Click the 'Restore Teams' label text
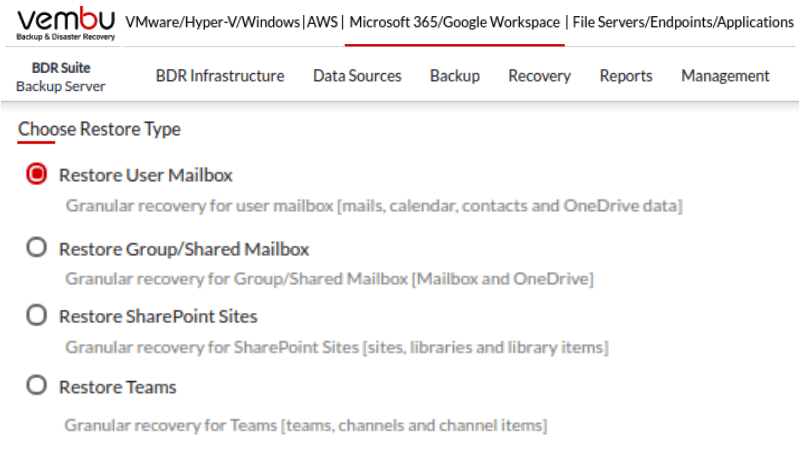The width and height of the screenshot is (800, 450). (118, 387)
